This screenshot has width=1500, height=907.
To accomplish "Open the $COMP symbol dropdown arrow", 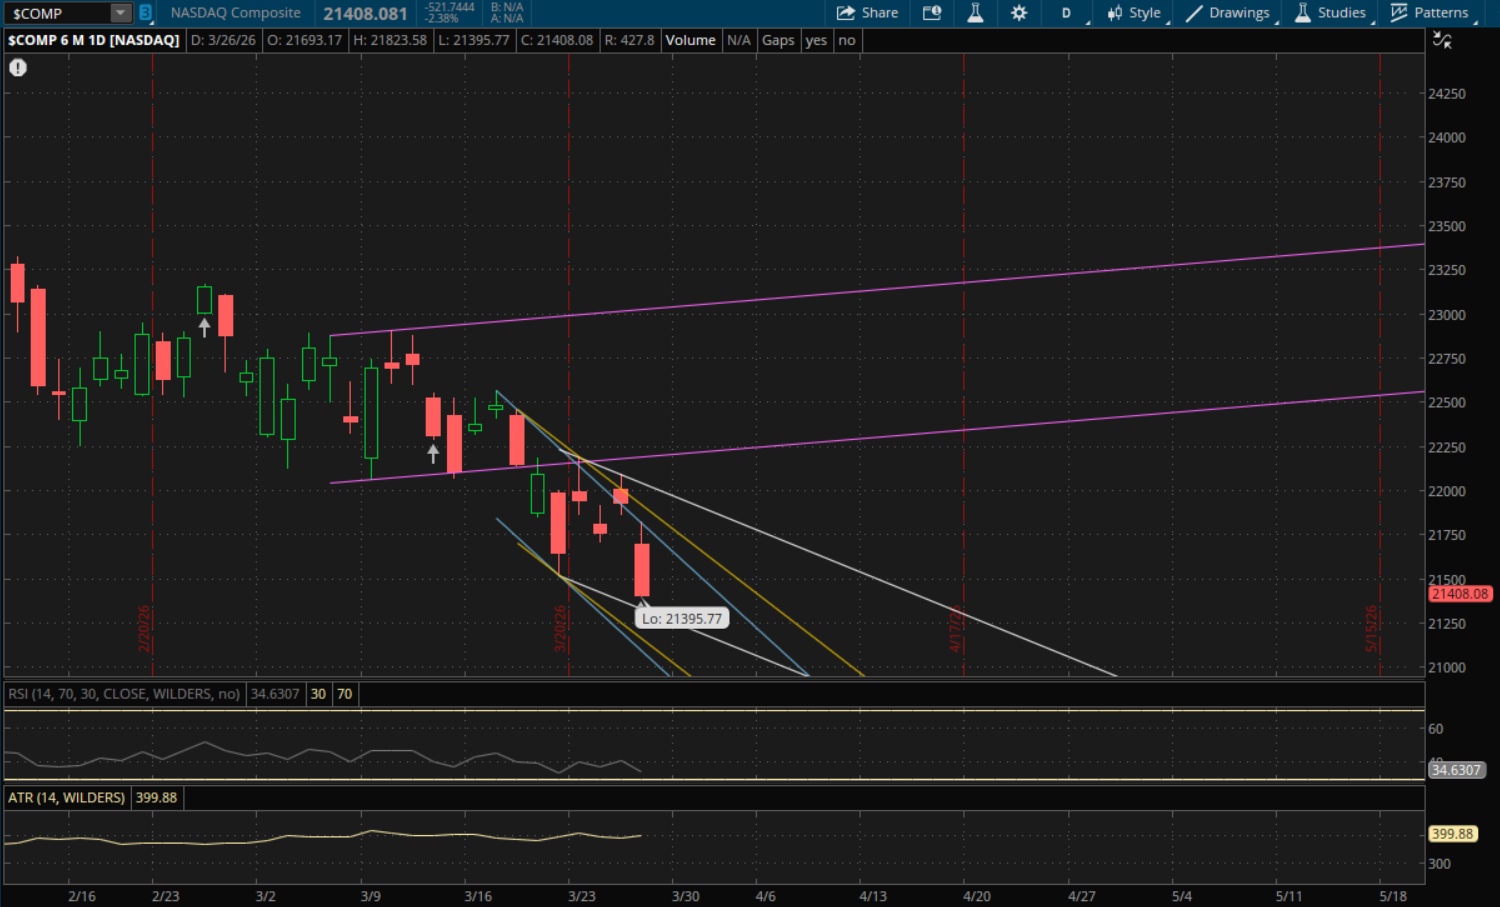I will tap(120, 13).
